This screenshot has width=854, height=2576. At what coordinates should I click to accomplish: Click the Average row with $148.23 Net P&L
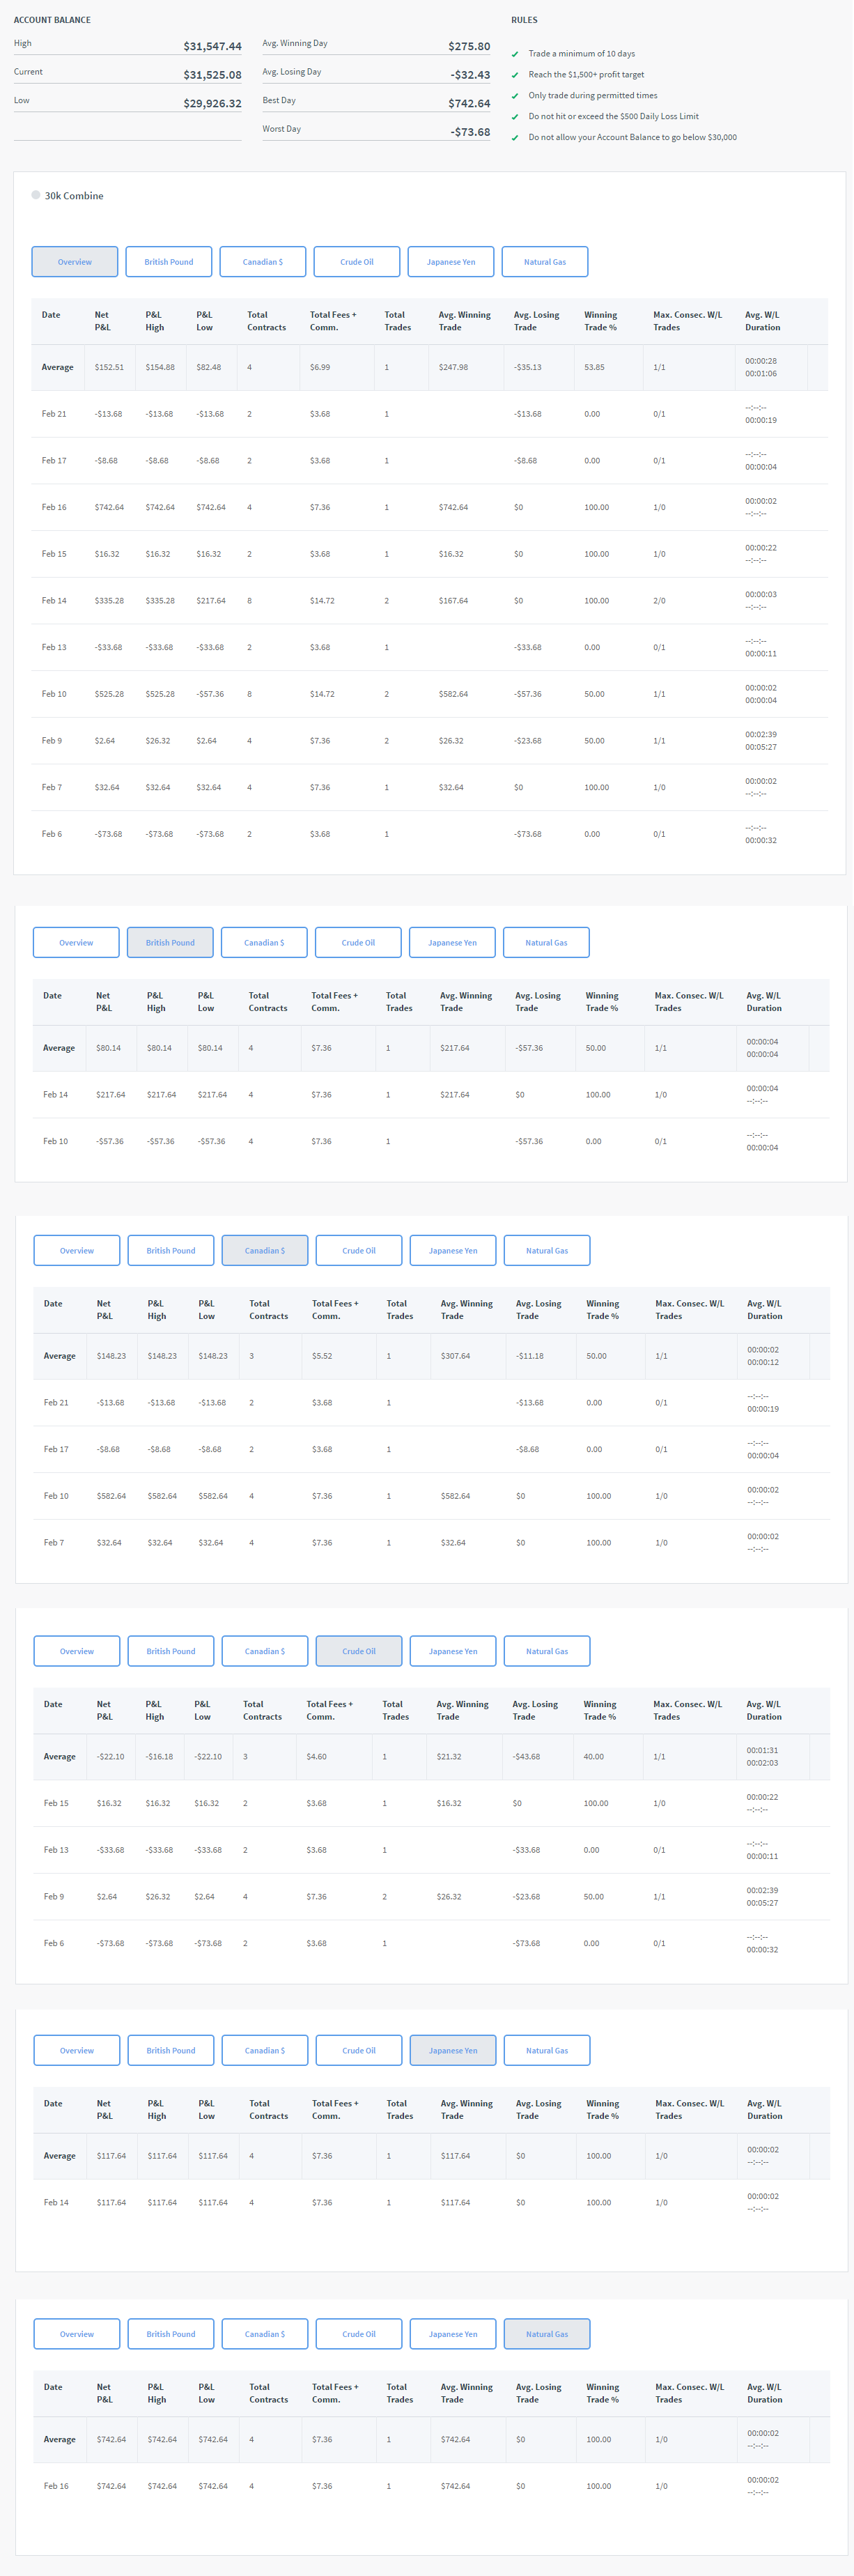431,1356
